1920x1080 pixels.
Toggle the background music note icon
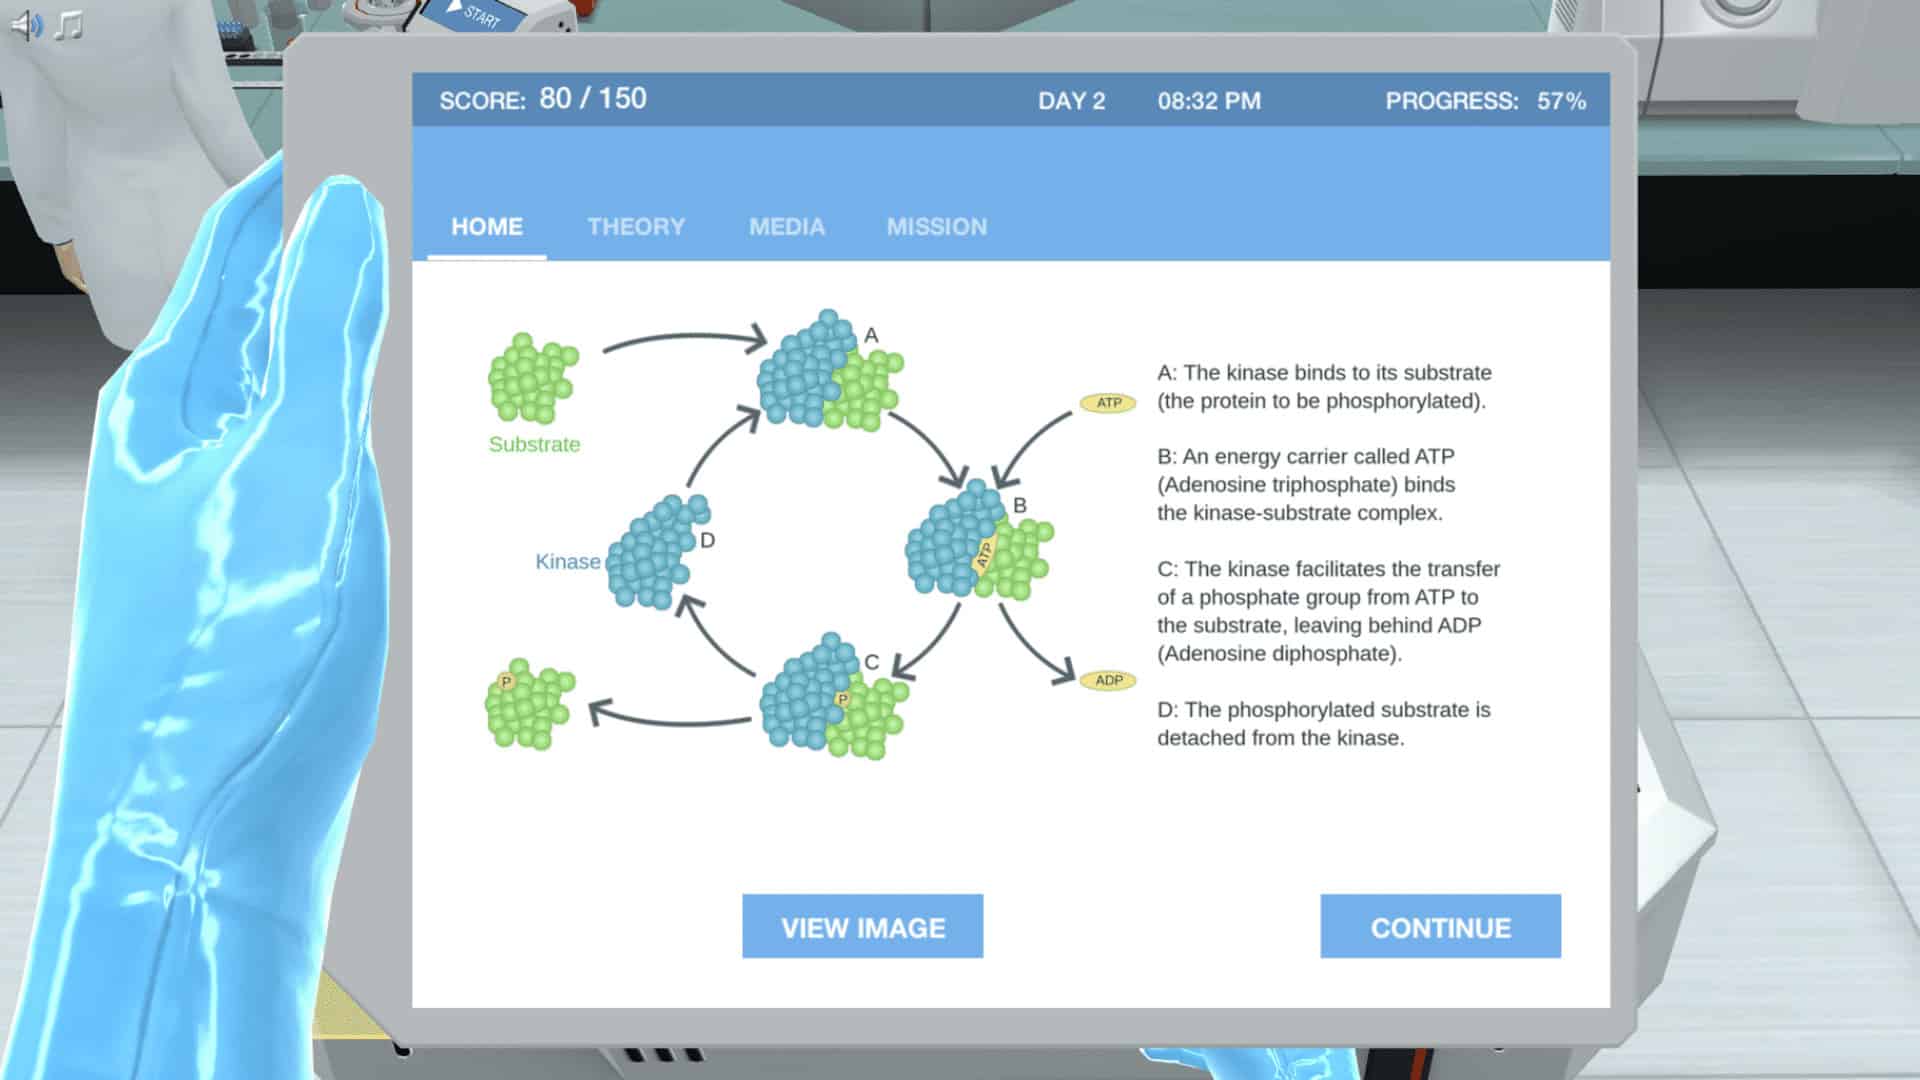(68, 25)
